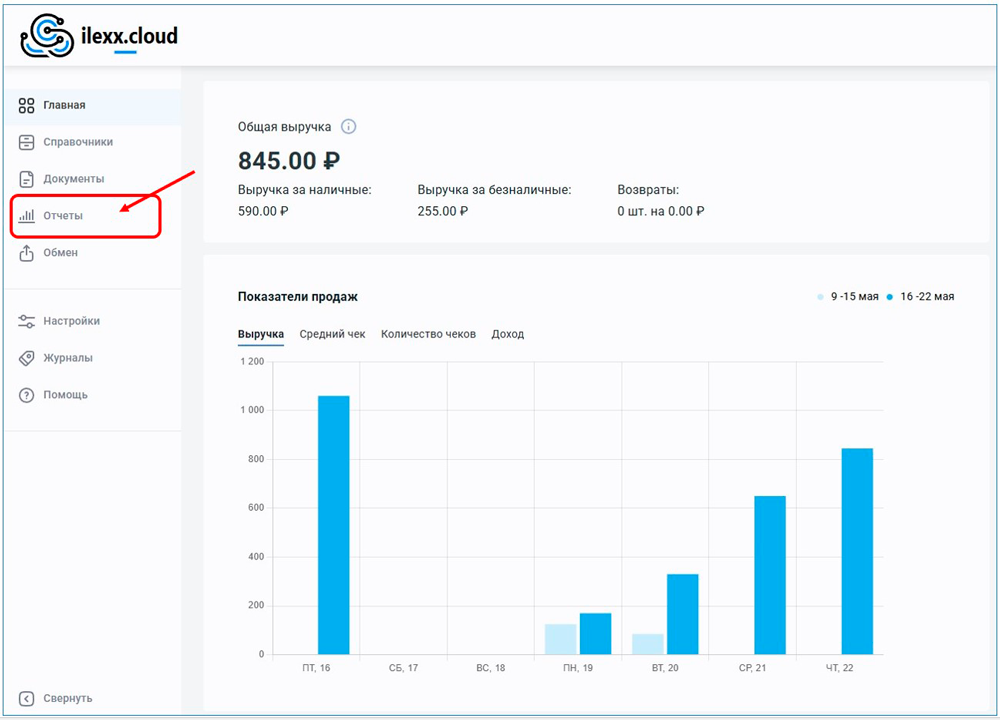Click the Помощь question mark icon
1000x720 pixels.
coord(27,395)
